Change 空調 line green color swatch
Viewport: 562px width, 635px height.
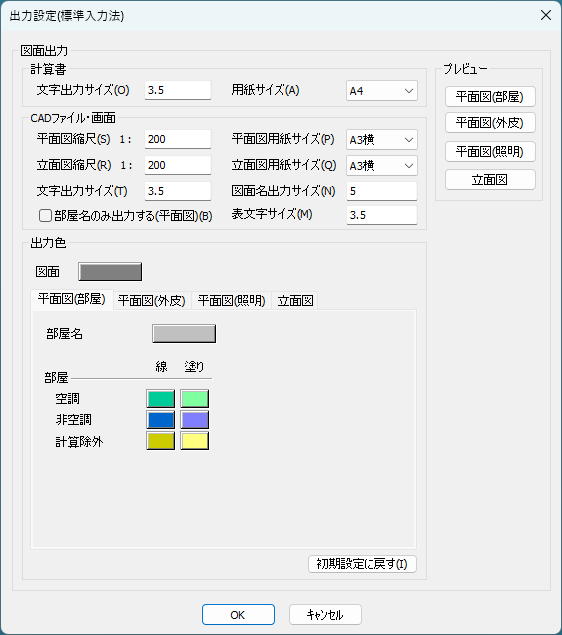(161, 399)
